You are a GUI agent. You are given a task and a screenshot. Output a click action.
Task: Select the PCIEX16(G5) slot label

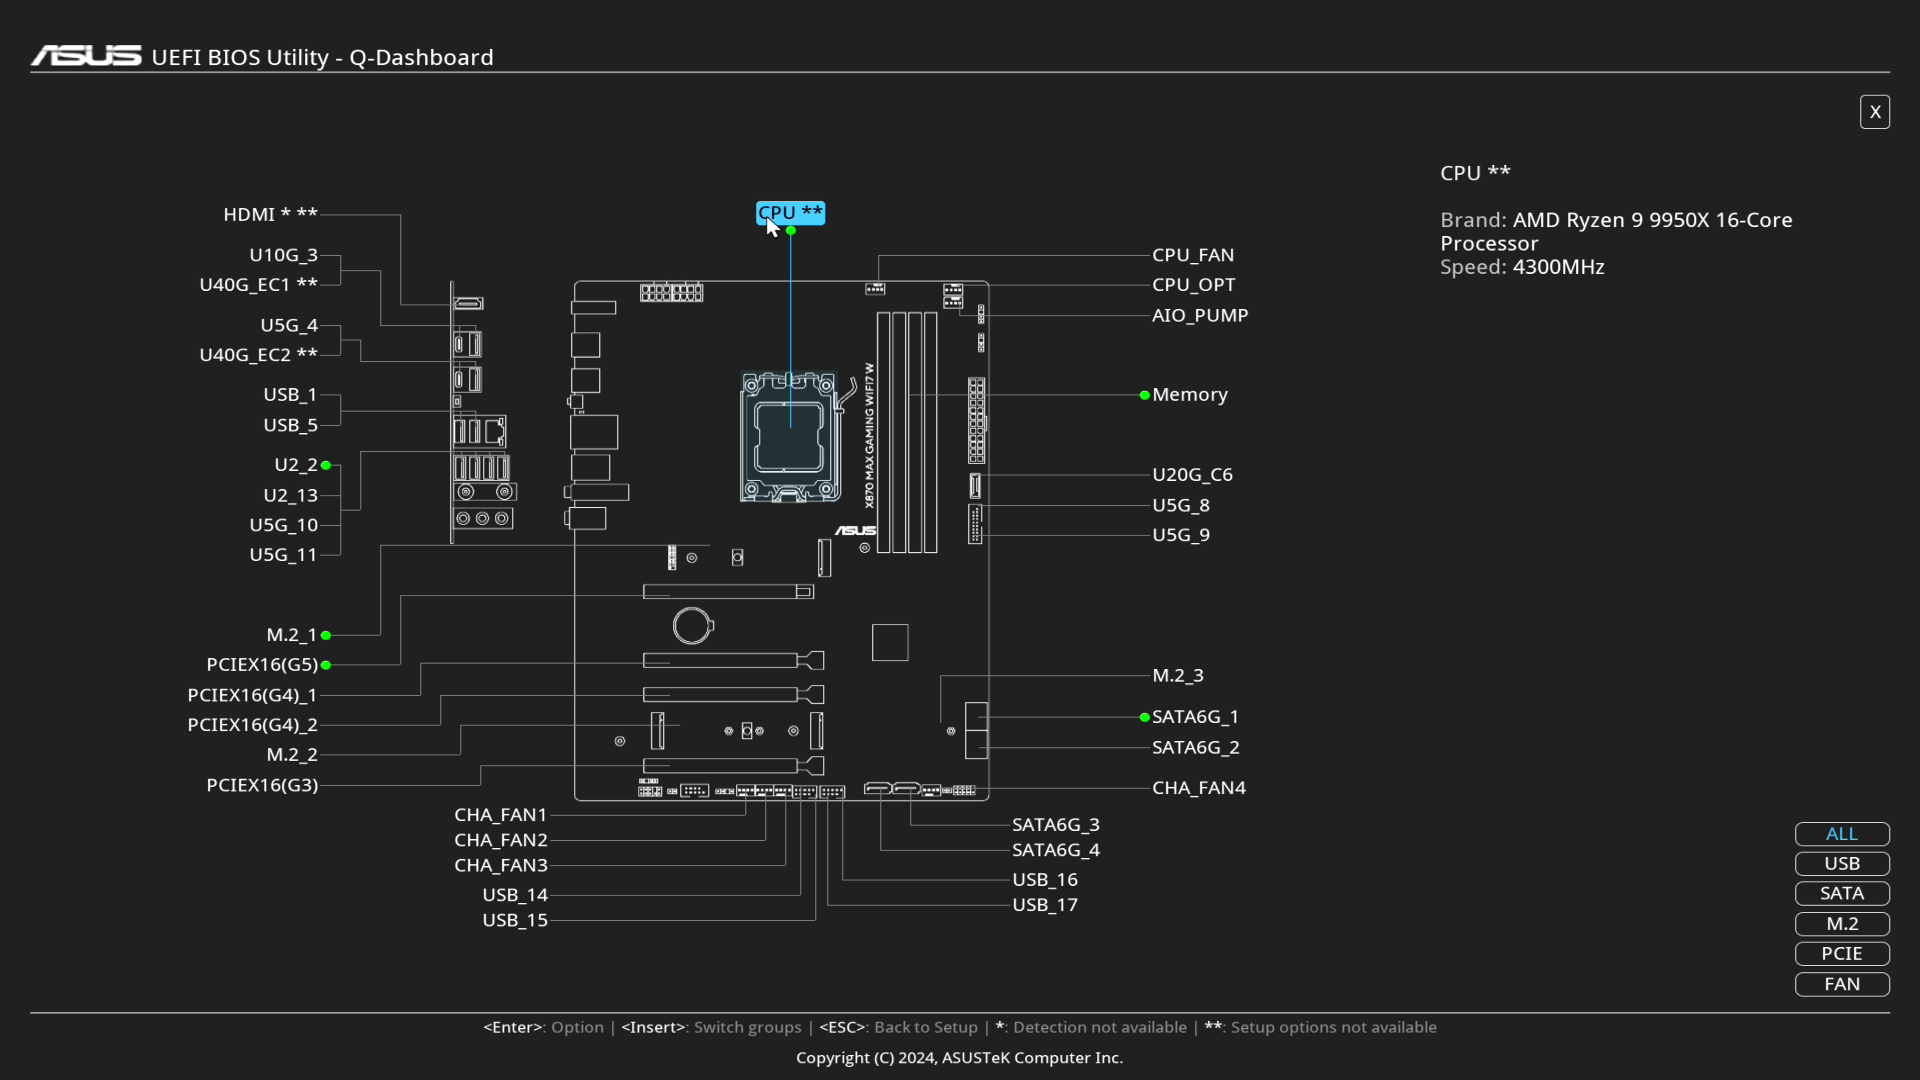pyautogui.click(x=261, y=665)
